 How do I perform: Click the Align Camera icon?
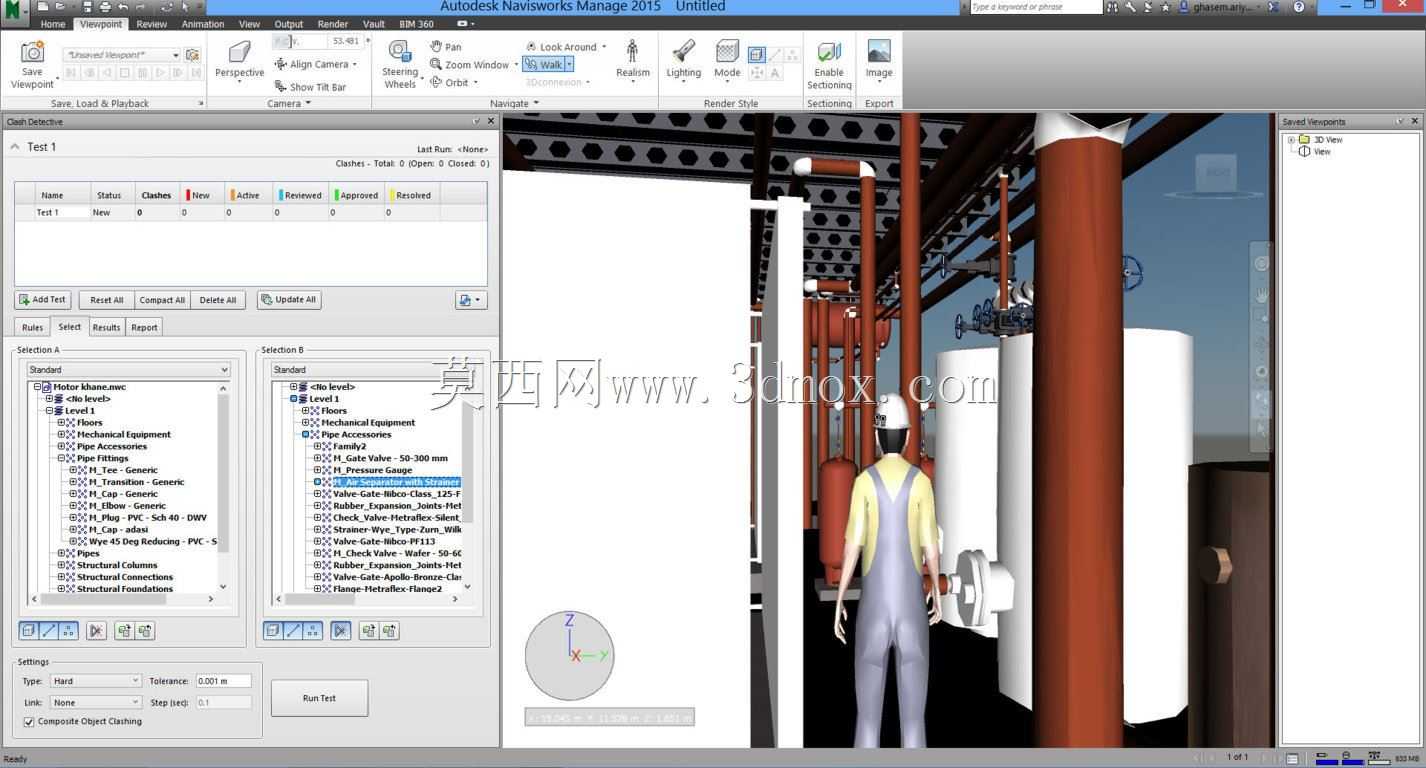[281, 64]
